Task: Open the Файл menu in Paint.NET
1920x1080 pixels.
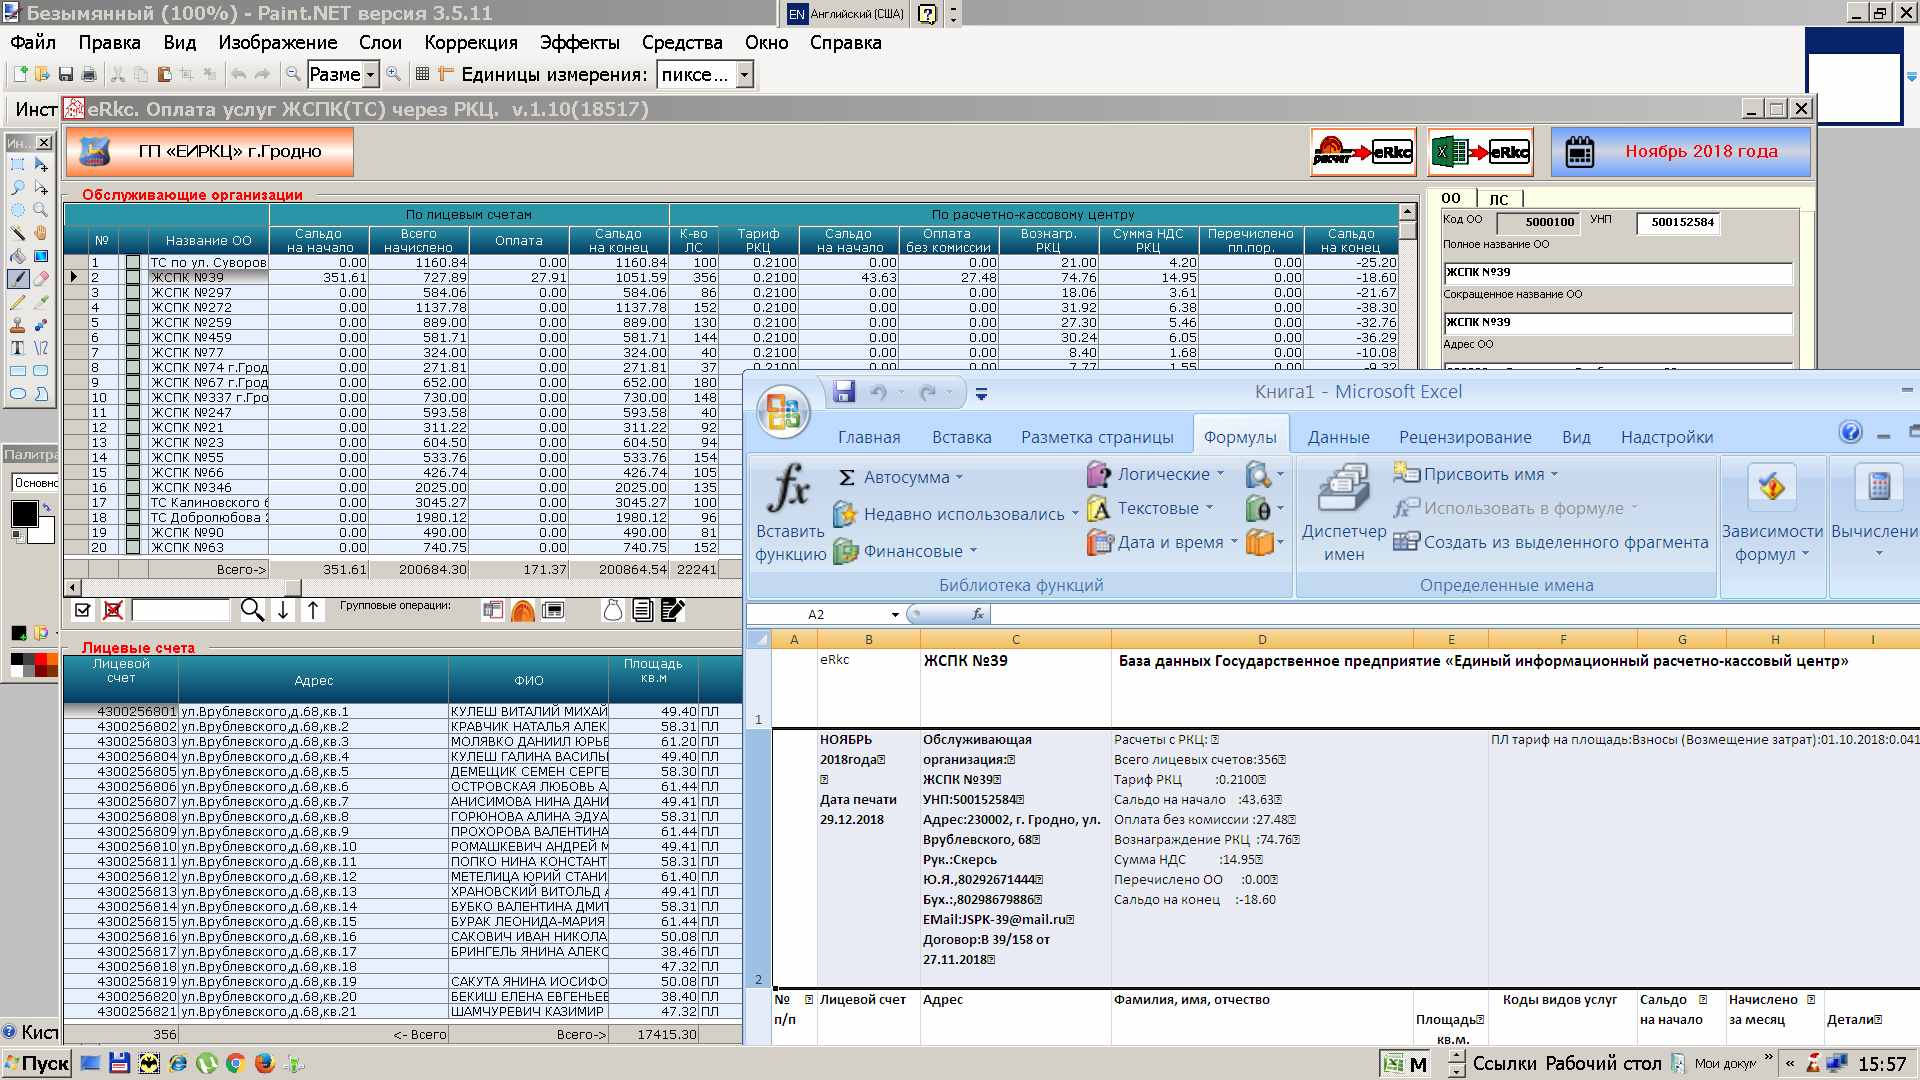Action: [33, 43]
